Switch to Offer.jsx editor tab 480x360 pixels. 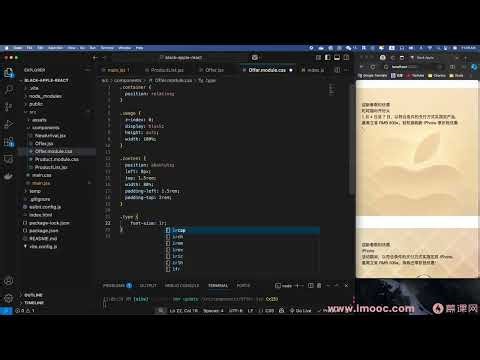click(212, 70)
